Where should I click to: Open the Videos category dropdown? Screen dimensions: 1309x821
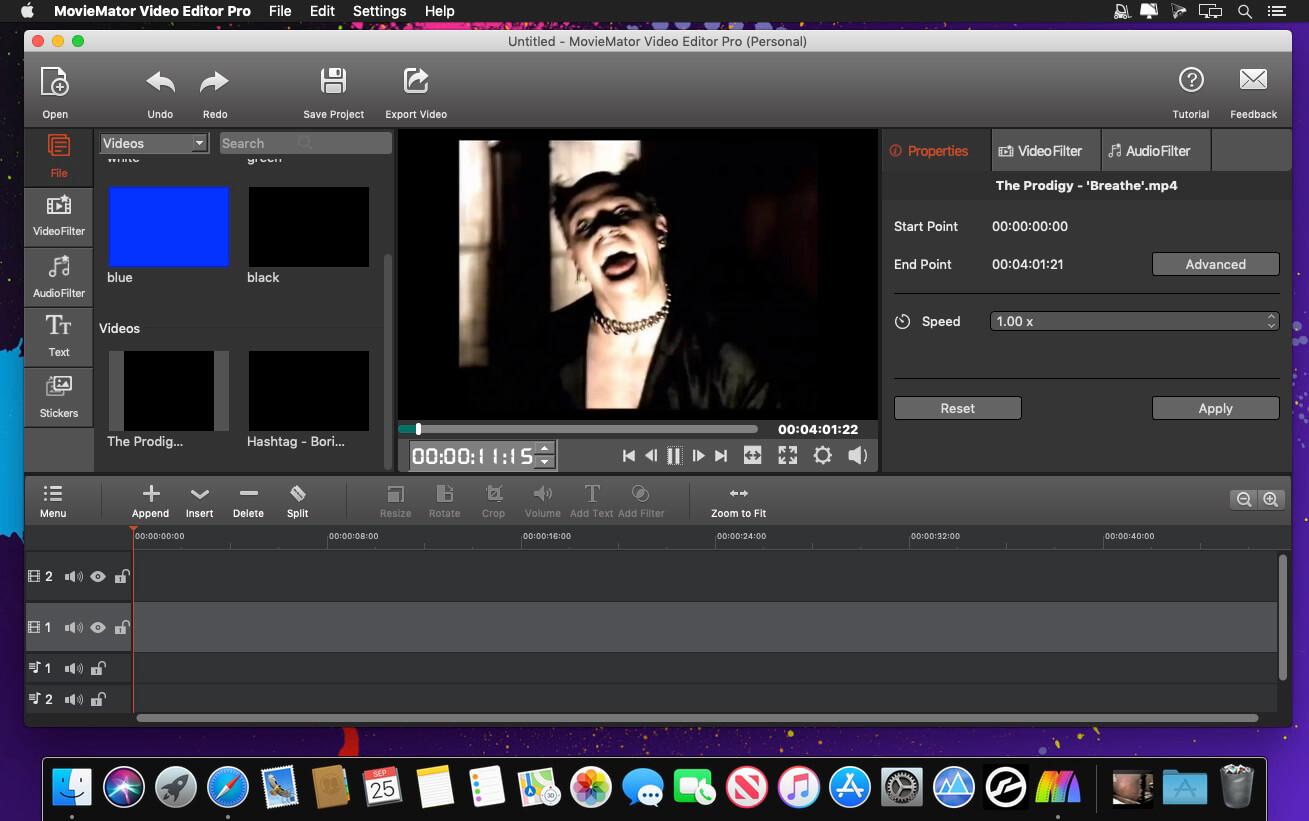pyautogui.click(x=154, y=143)
